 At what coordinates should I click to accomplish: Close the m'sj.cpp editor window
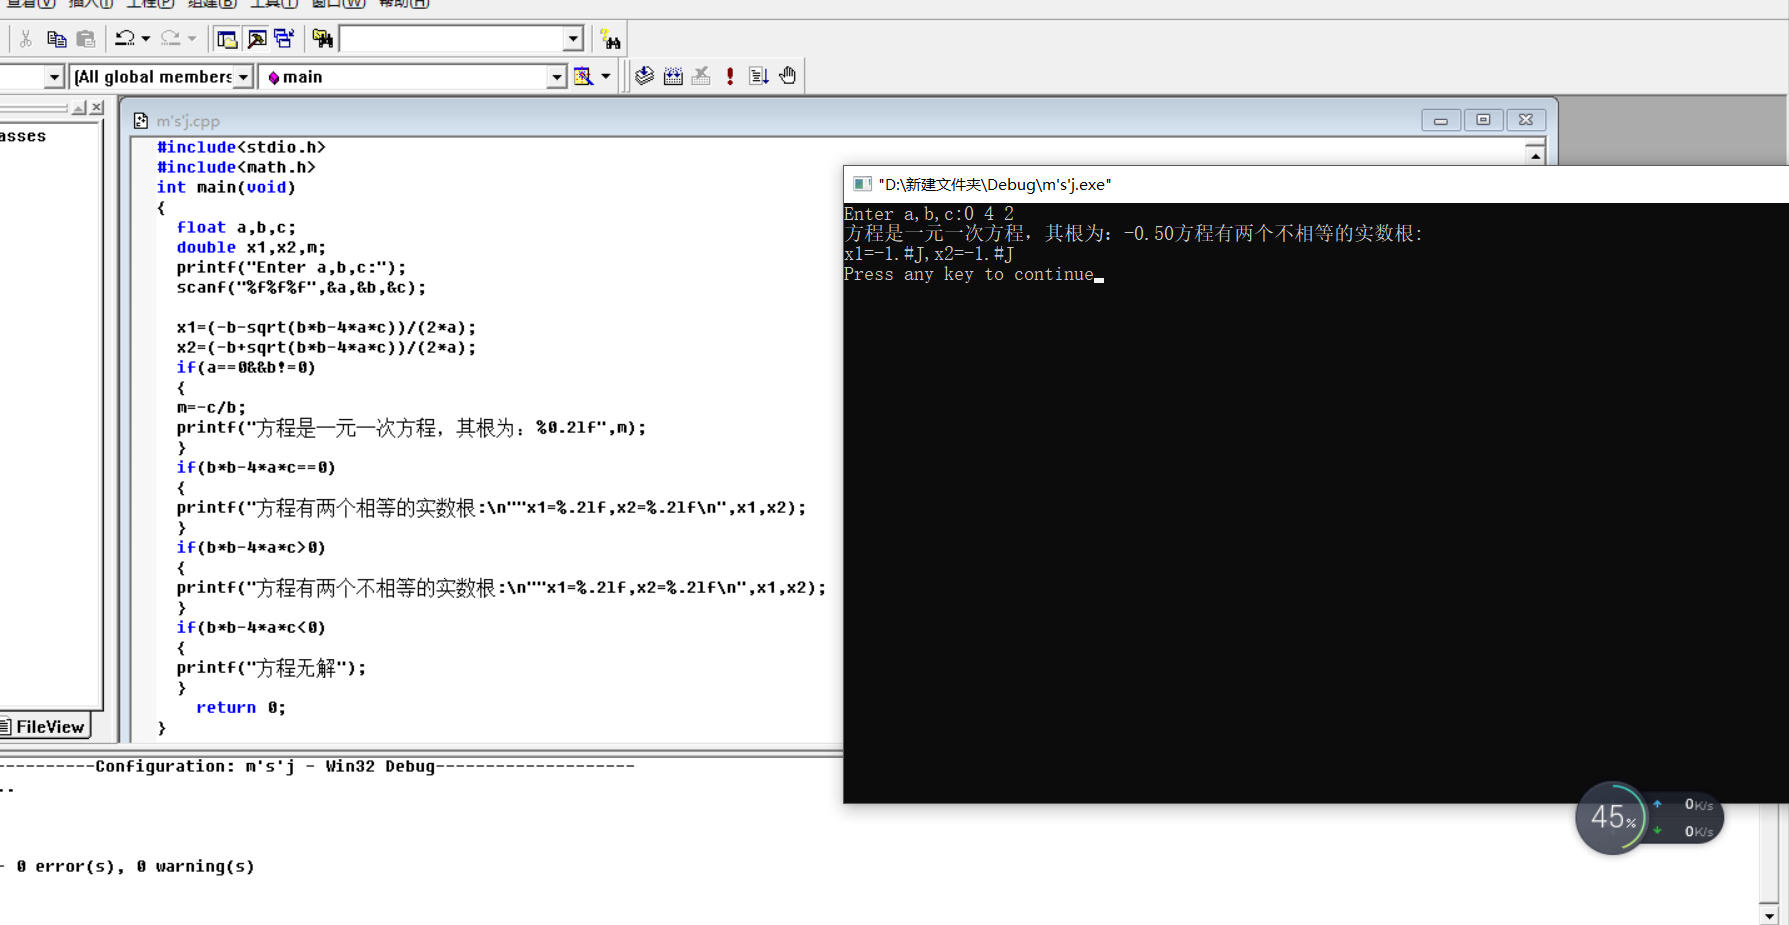(x=1526, y=120)
